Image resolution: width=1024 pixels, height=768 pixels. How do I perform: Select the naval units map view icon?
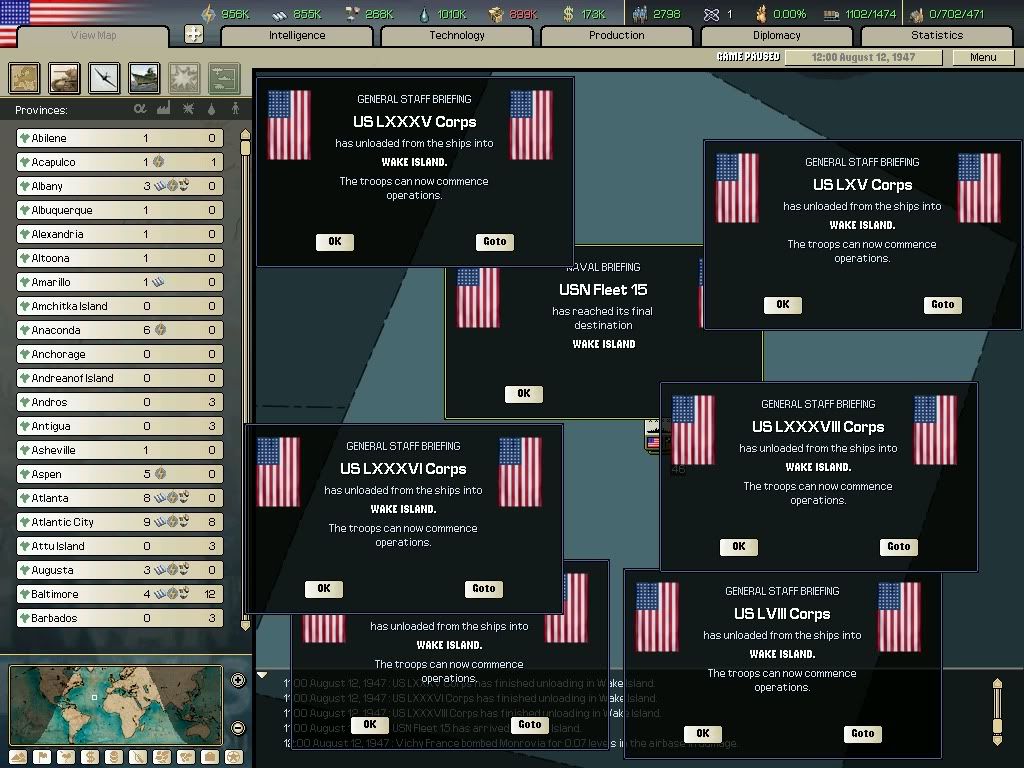click(143, 78)
